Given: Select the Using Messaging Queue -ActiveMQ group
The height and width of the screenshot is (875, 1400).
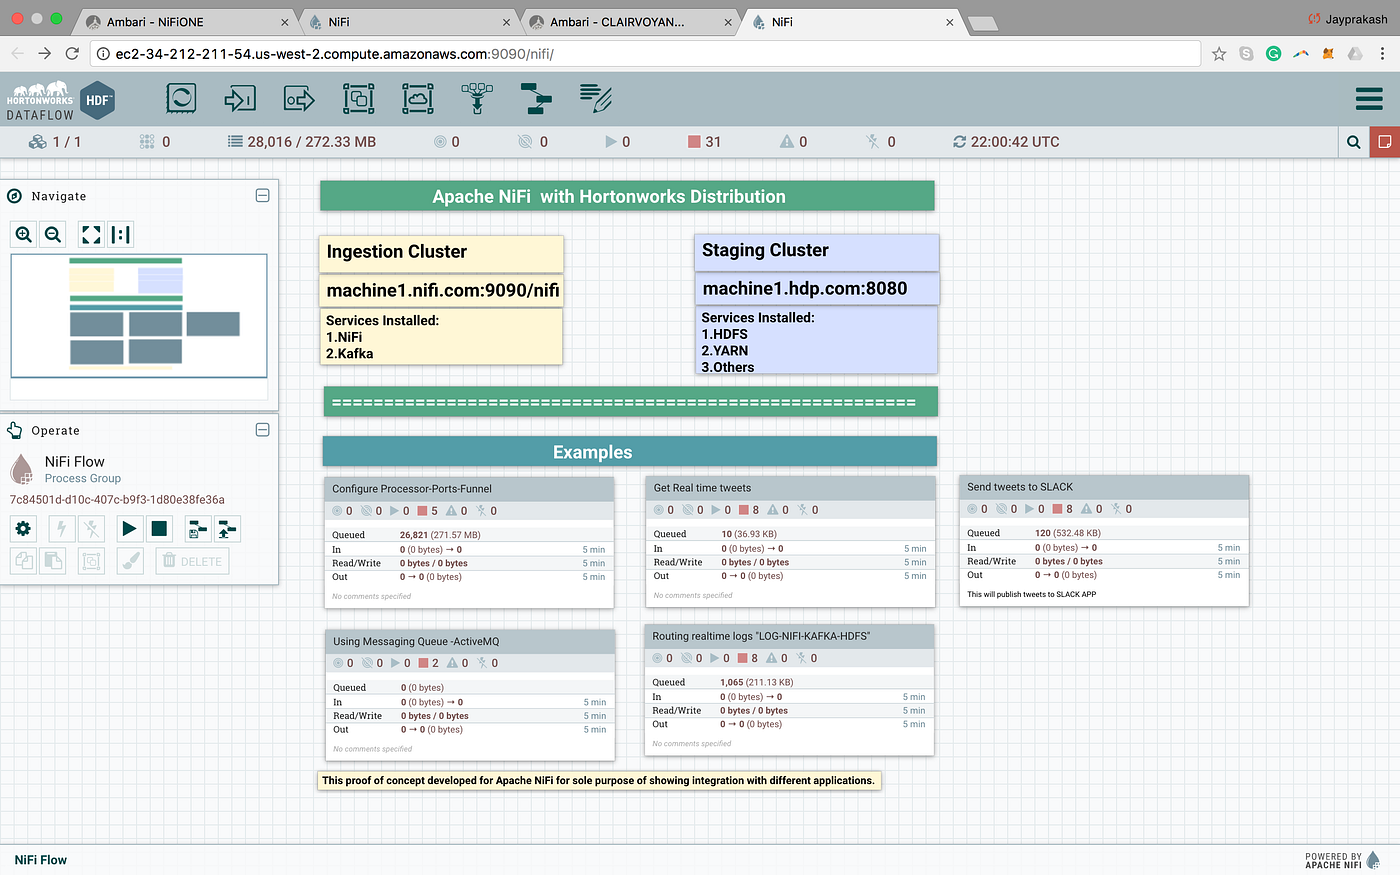Looking at the screenshot, I should 470,694.
